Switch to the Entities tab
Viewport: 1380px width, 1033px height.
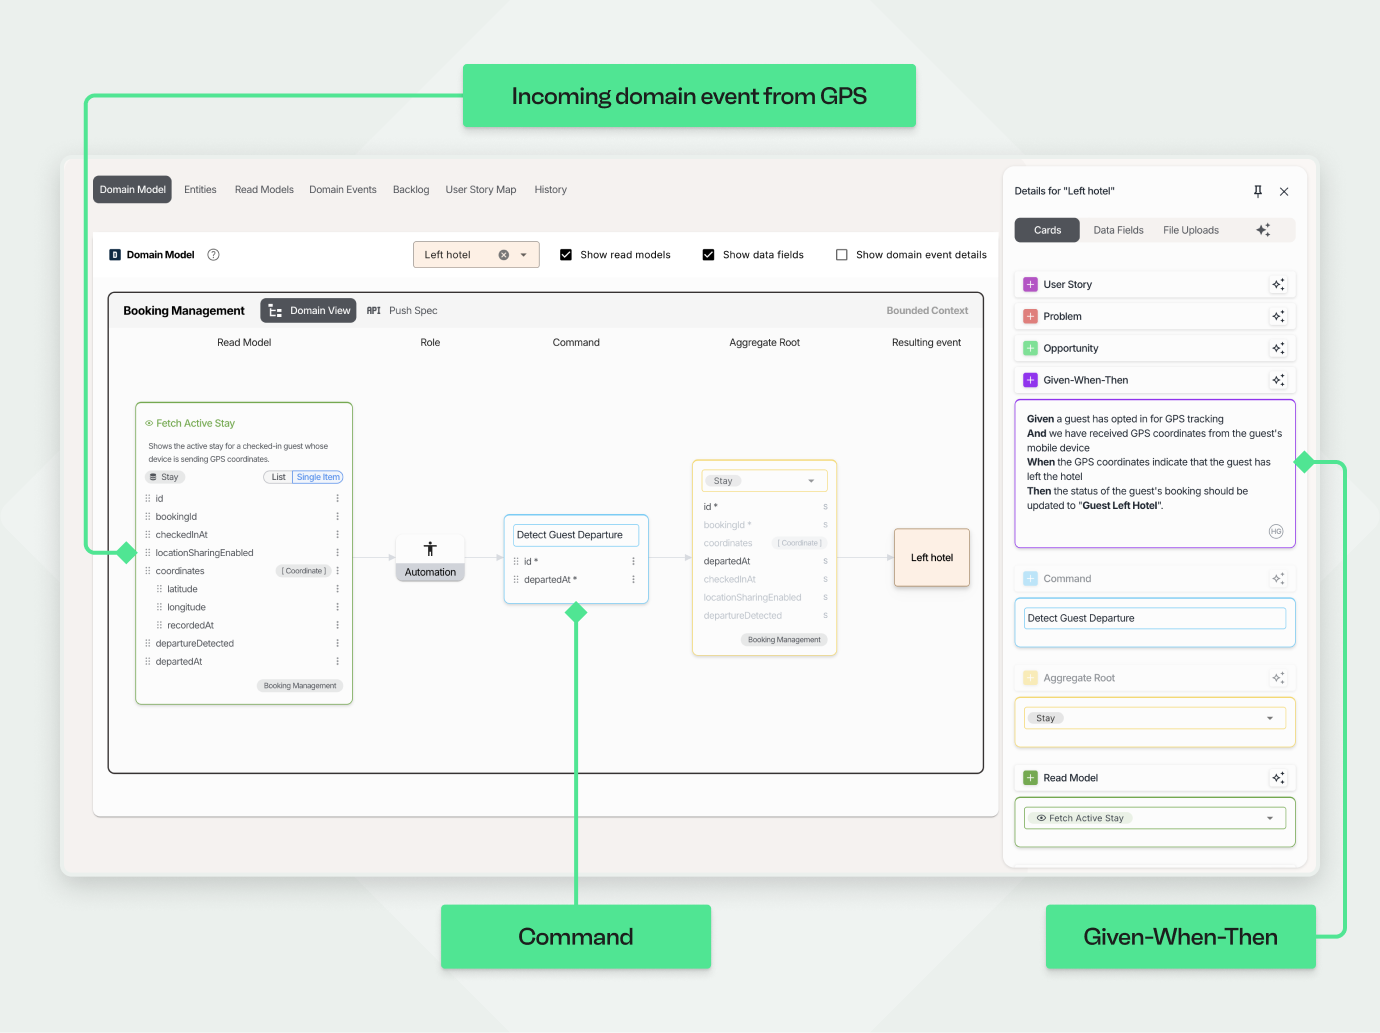click(200, 189)
